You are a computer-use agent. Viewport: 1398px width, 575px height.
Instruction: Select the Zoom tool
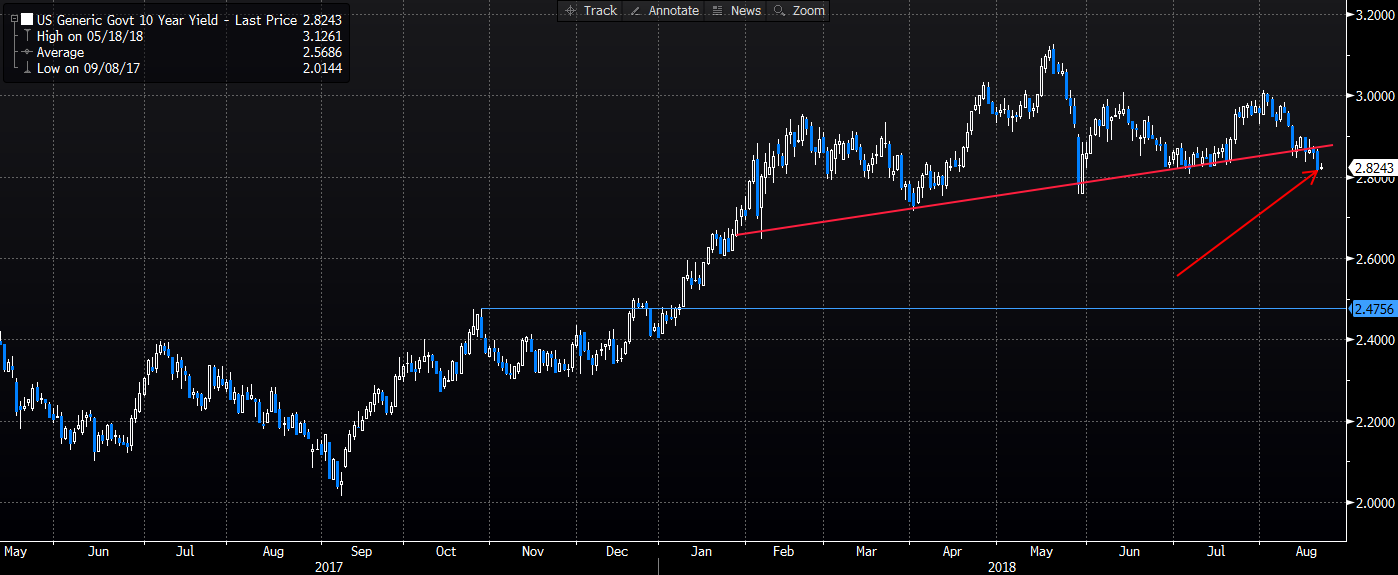[799, 10]
